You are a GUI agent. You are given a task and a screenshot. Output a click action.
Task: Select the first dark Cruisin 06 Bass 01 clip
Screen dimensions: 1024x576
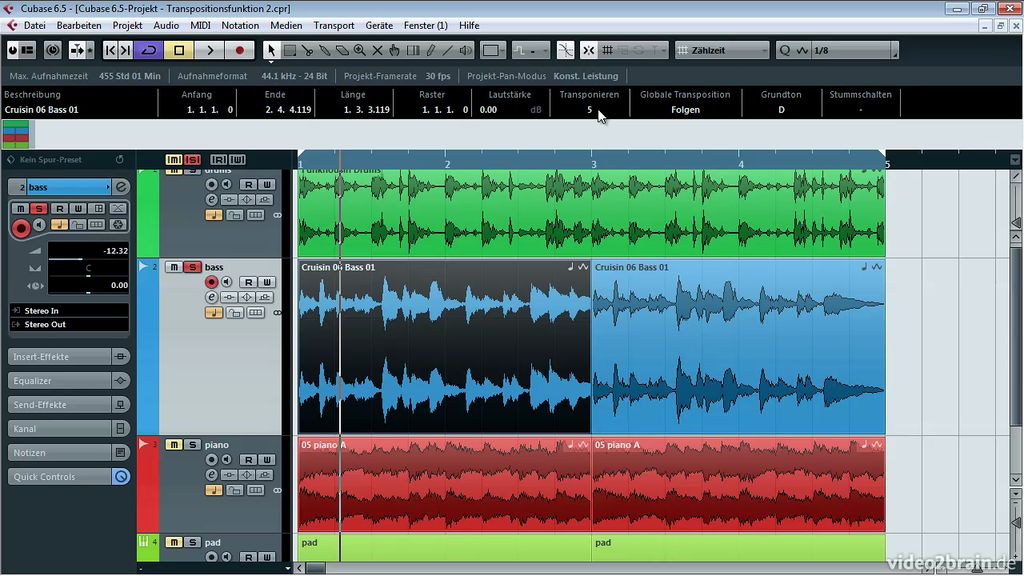tap(444, 347)
